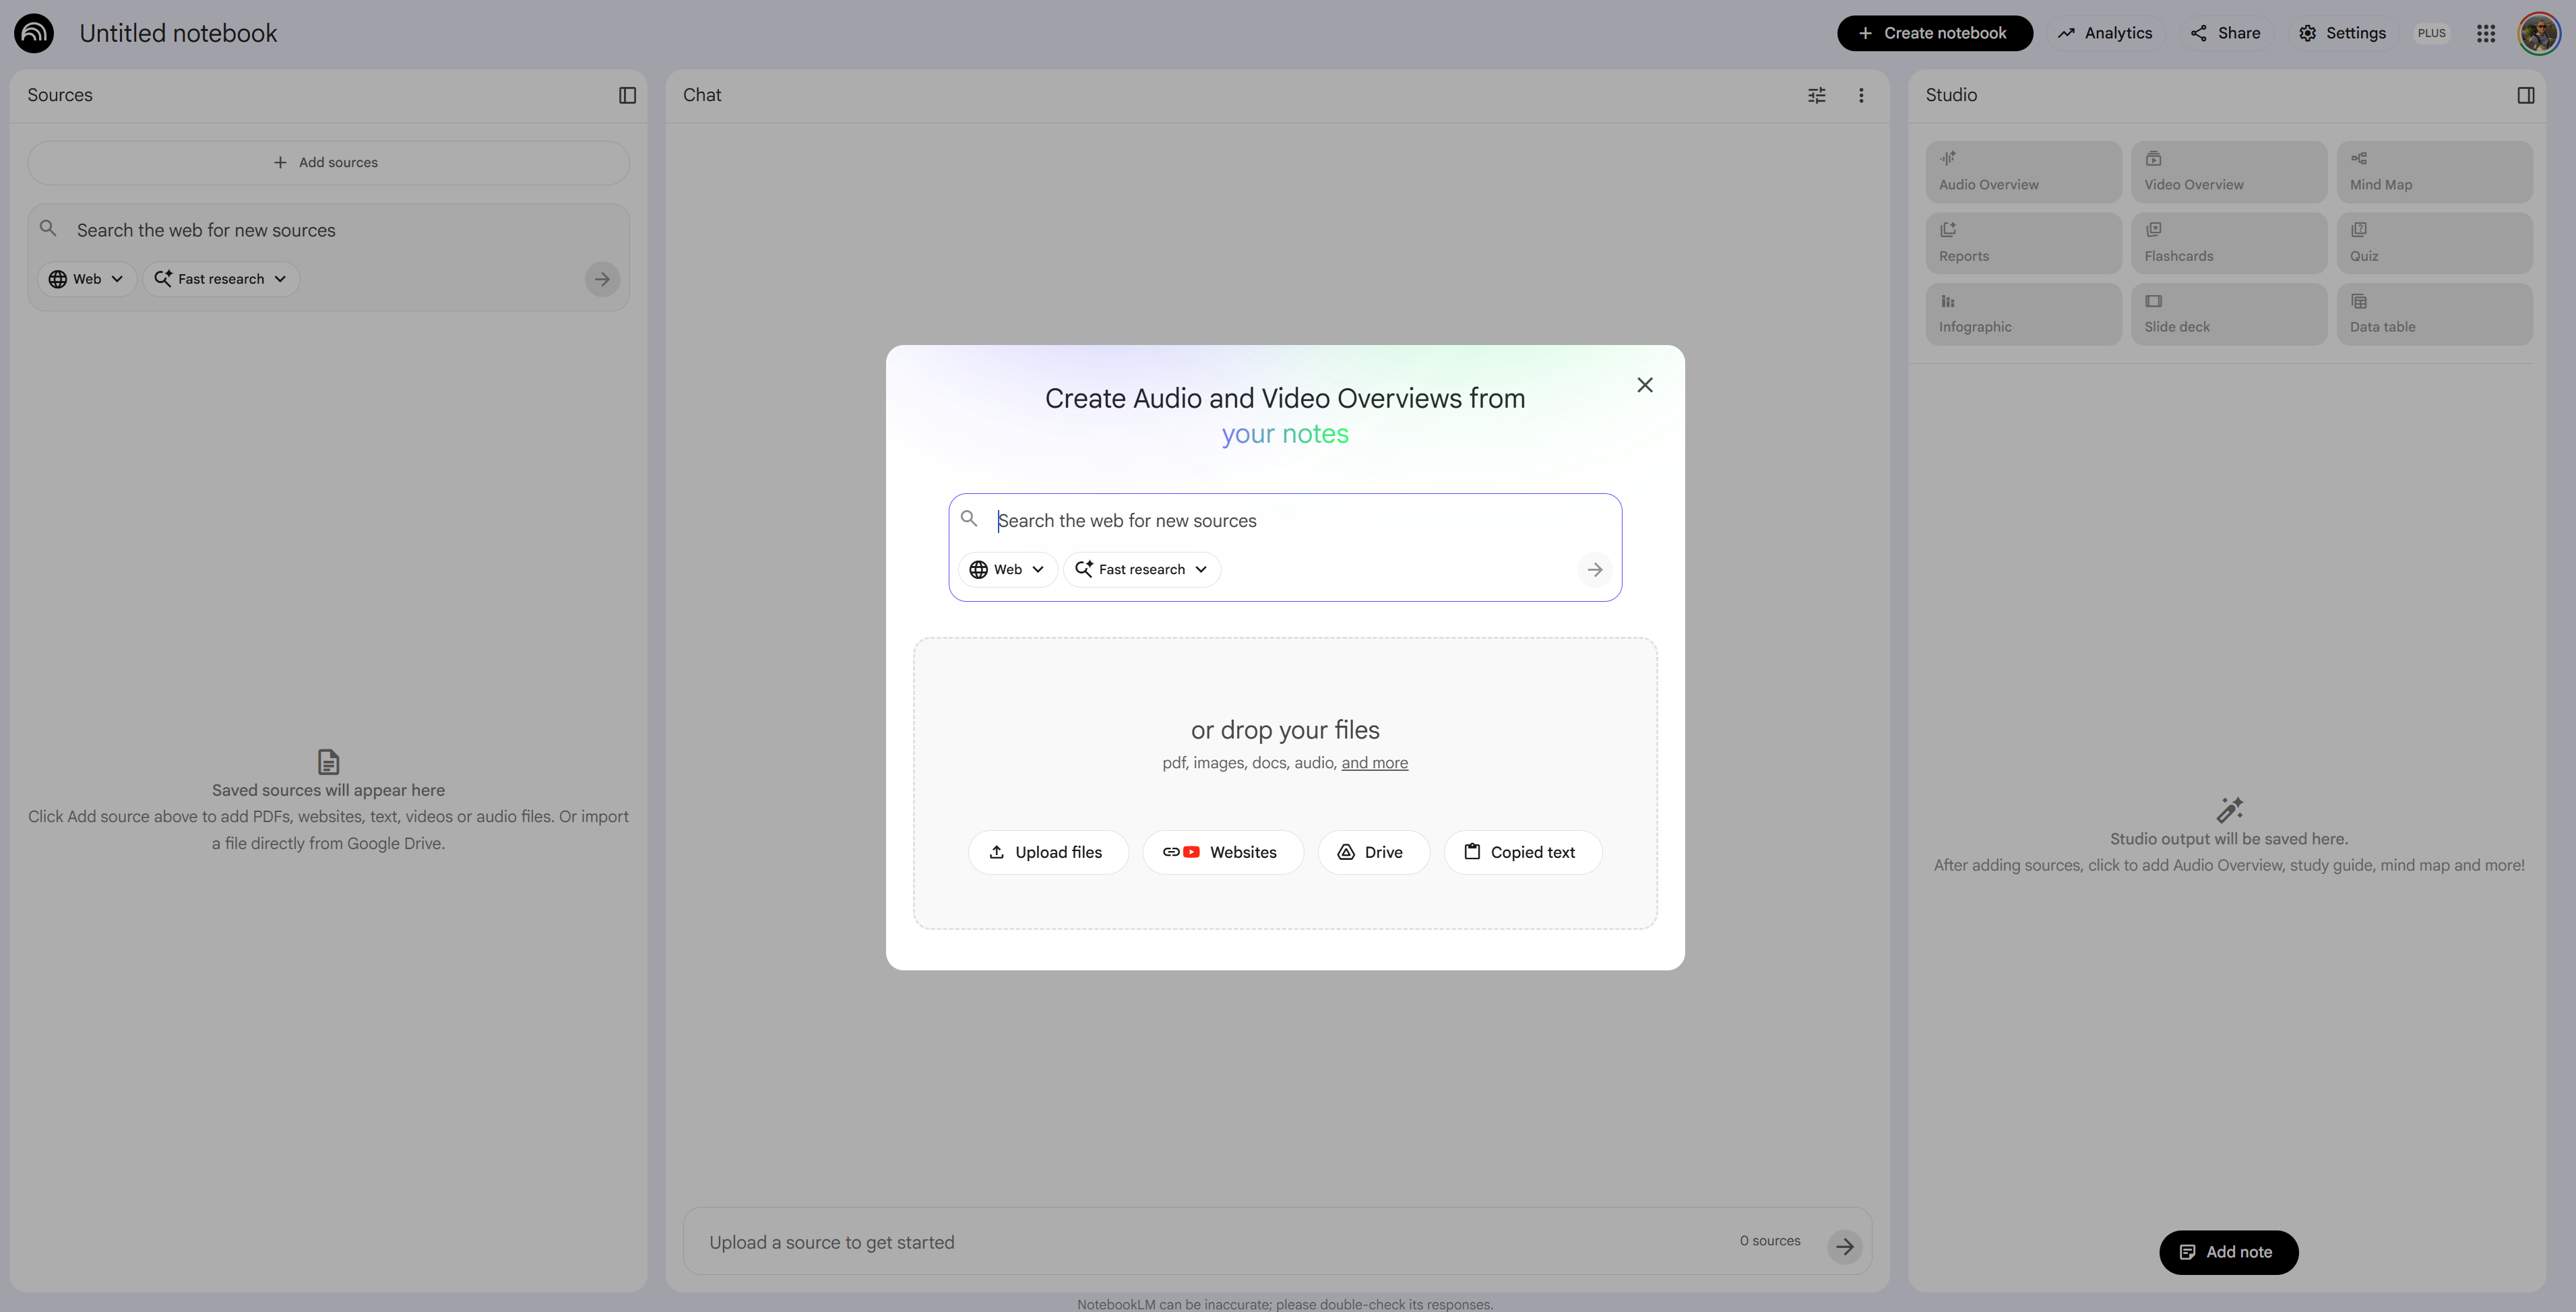Open the Analytics page
The image size is (2576, 1312).
tap(2104, 33)
